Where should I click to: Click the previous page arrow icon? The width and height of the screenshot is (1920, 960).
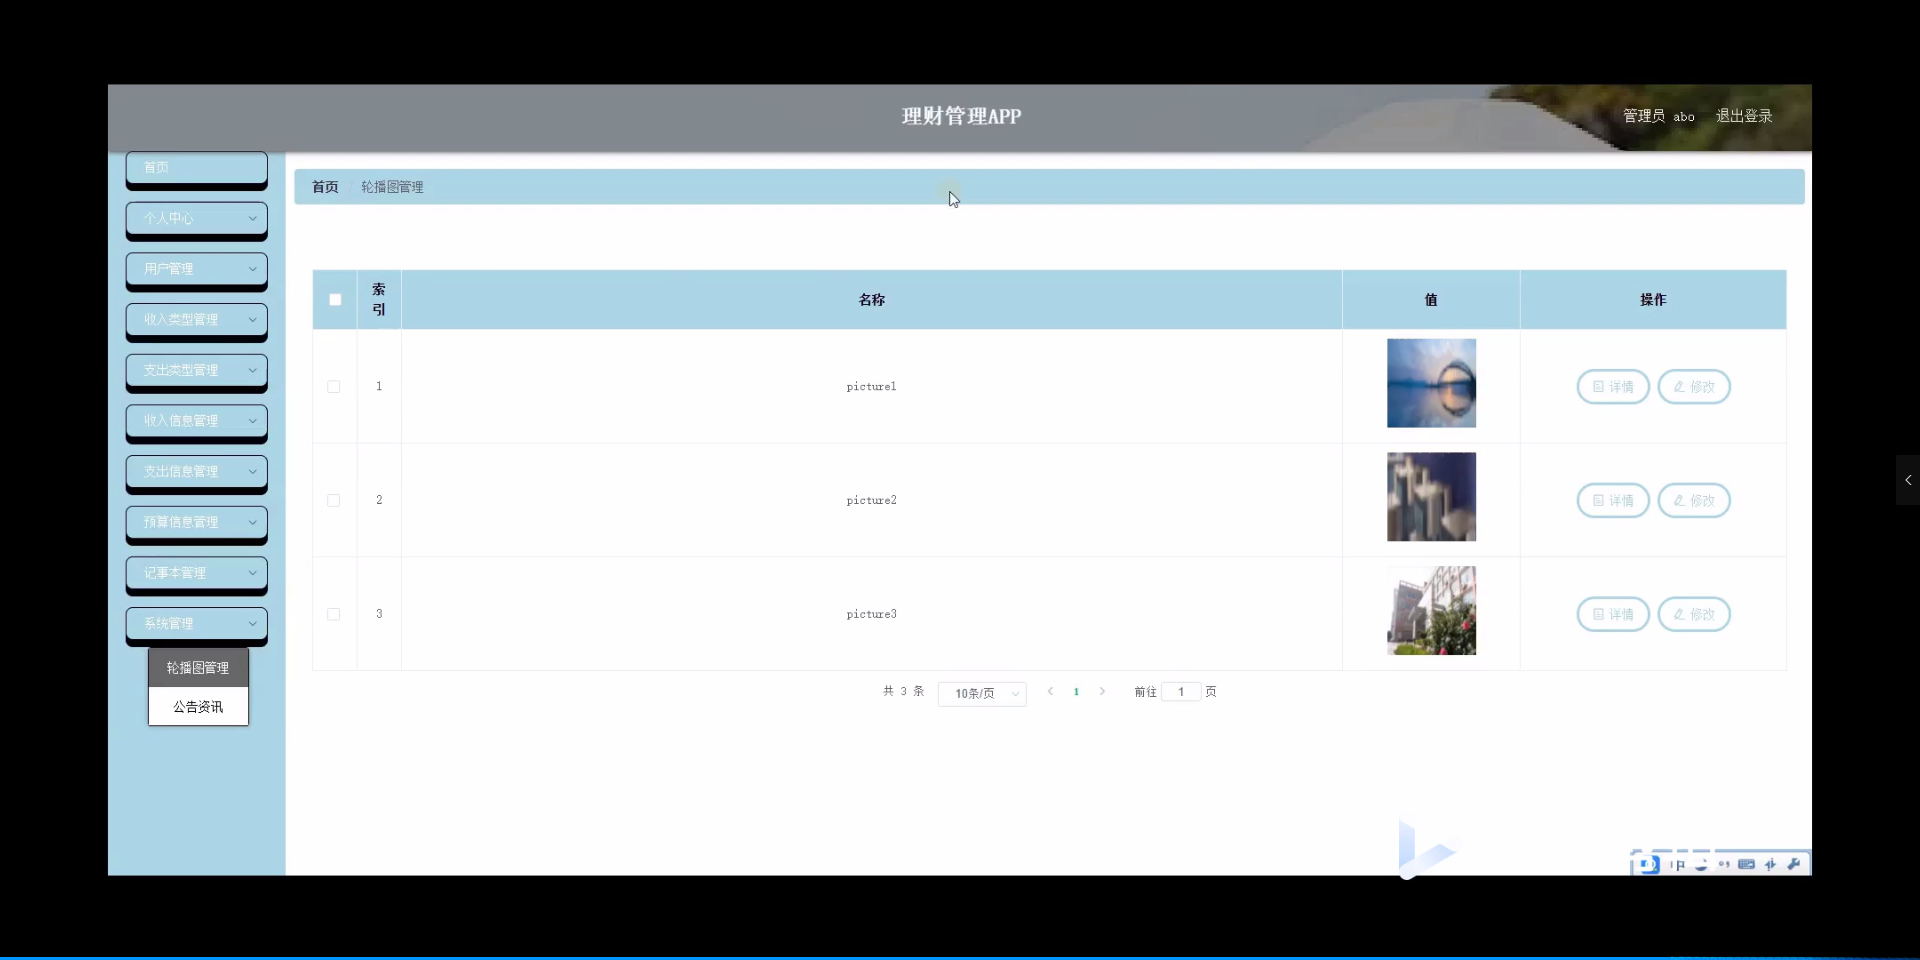[1051, 691]
